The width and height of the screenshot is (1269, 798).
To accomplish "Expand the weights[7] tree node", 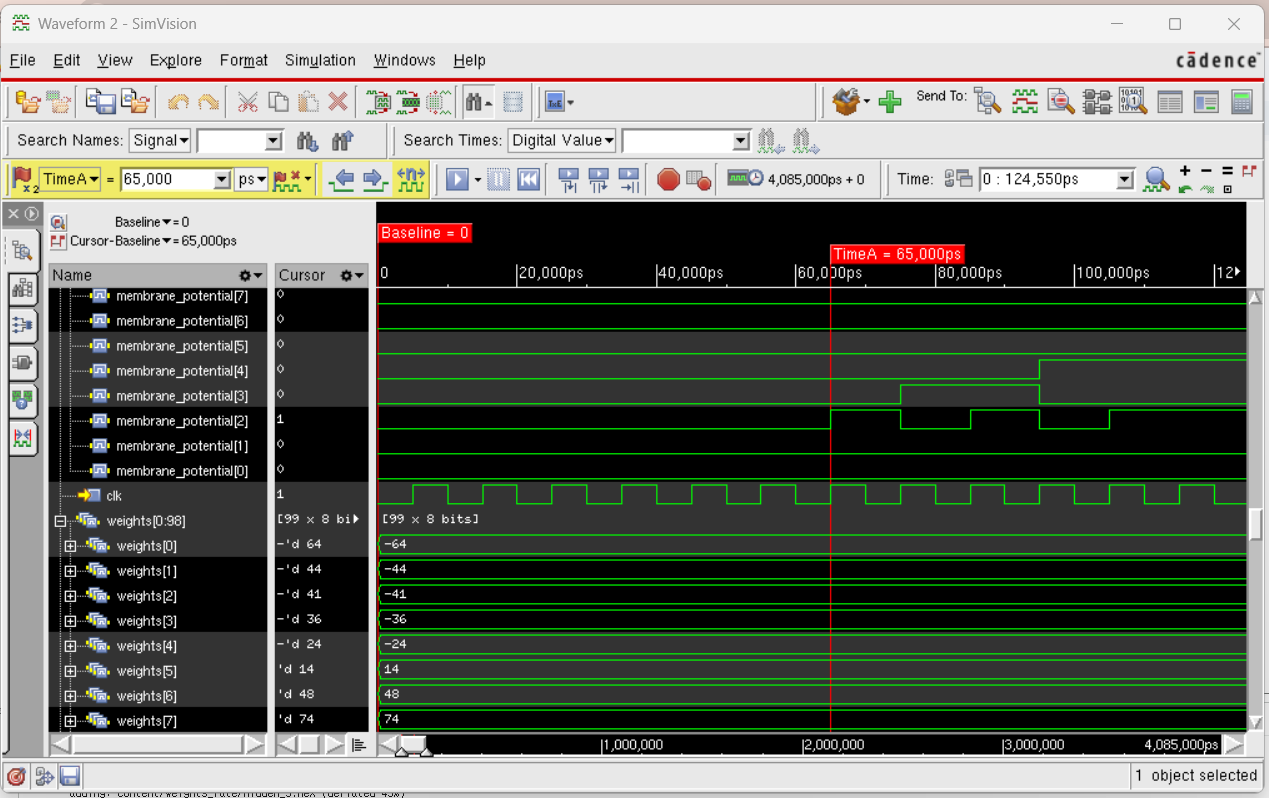I will tap(70, 721).
